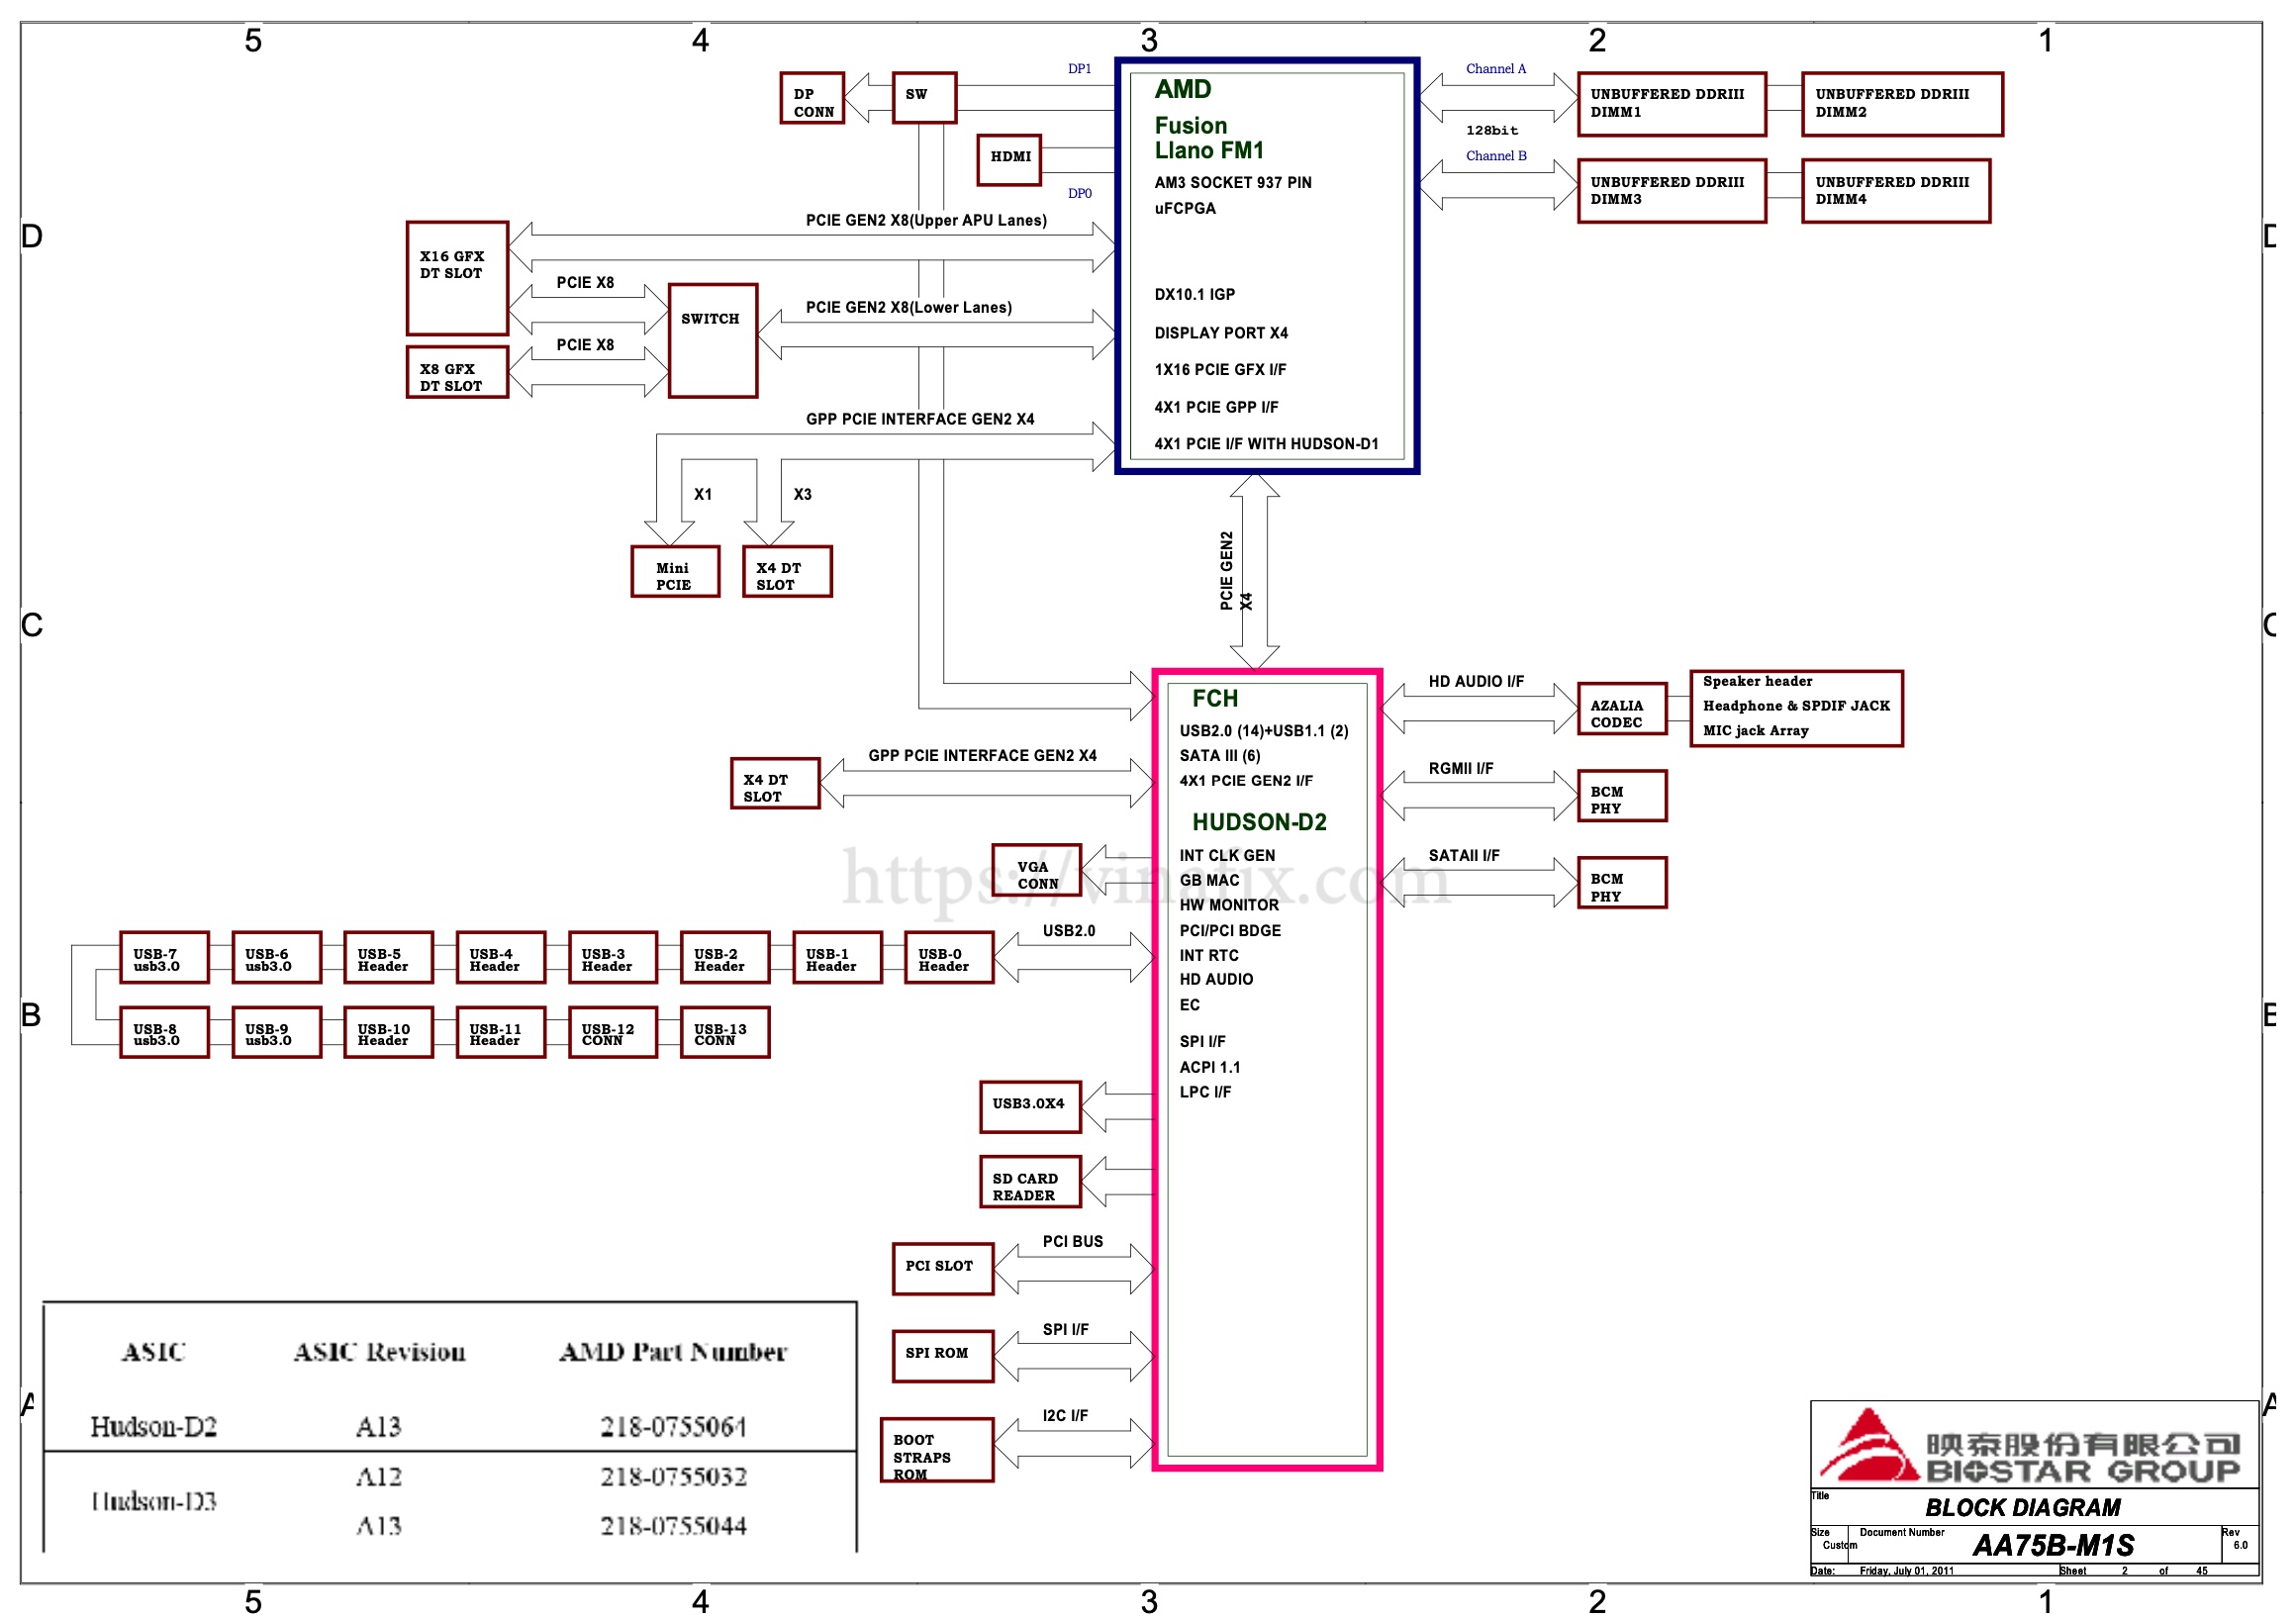Select 'PCIE GEN2 X8(Upper APU Lanes)' label
This screenshot has height=1619, width=2296.
click(926, 221)
